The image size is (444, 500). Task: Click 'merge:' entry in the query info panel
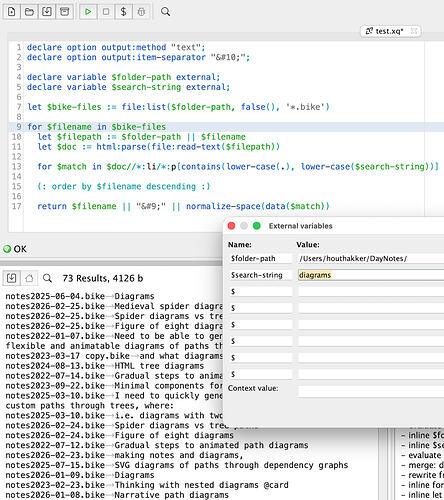422,465
